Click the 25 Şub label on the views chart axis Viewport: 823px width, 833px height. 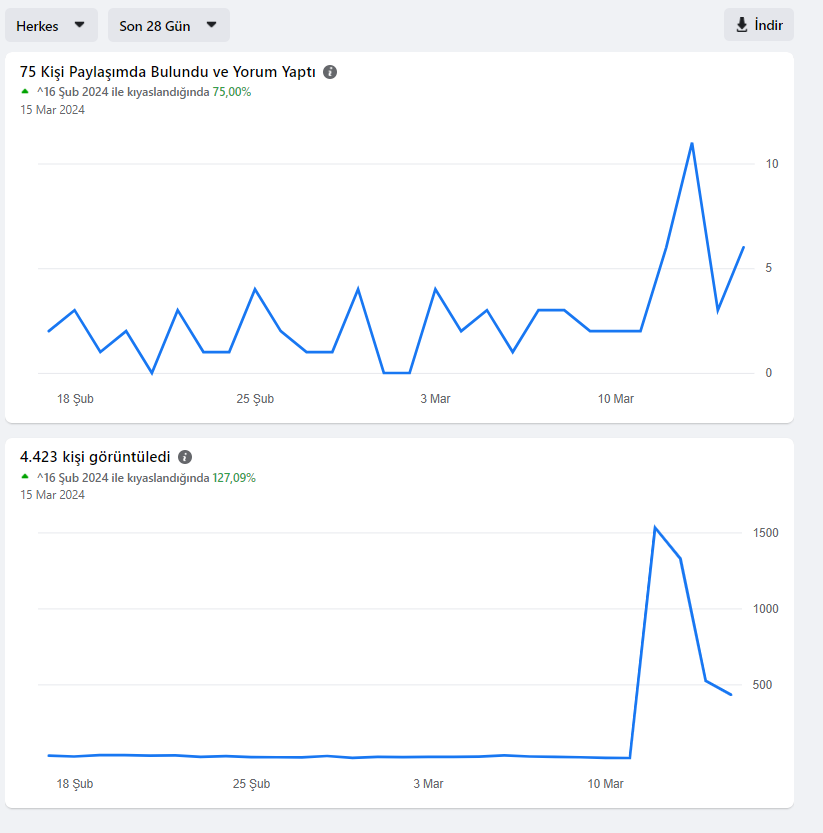pos(251,784)
